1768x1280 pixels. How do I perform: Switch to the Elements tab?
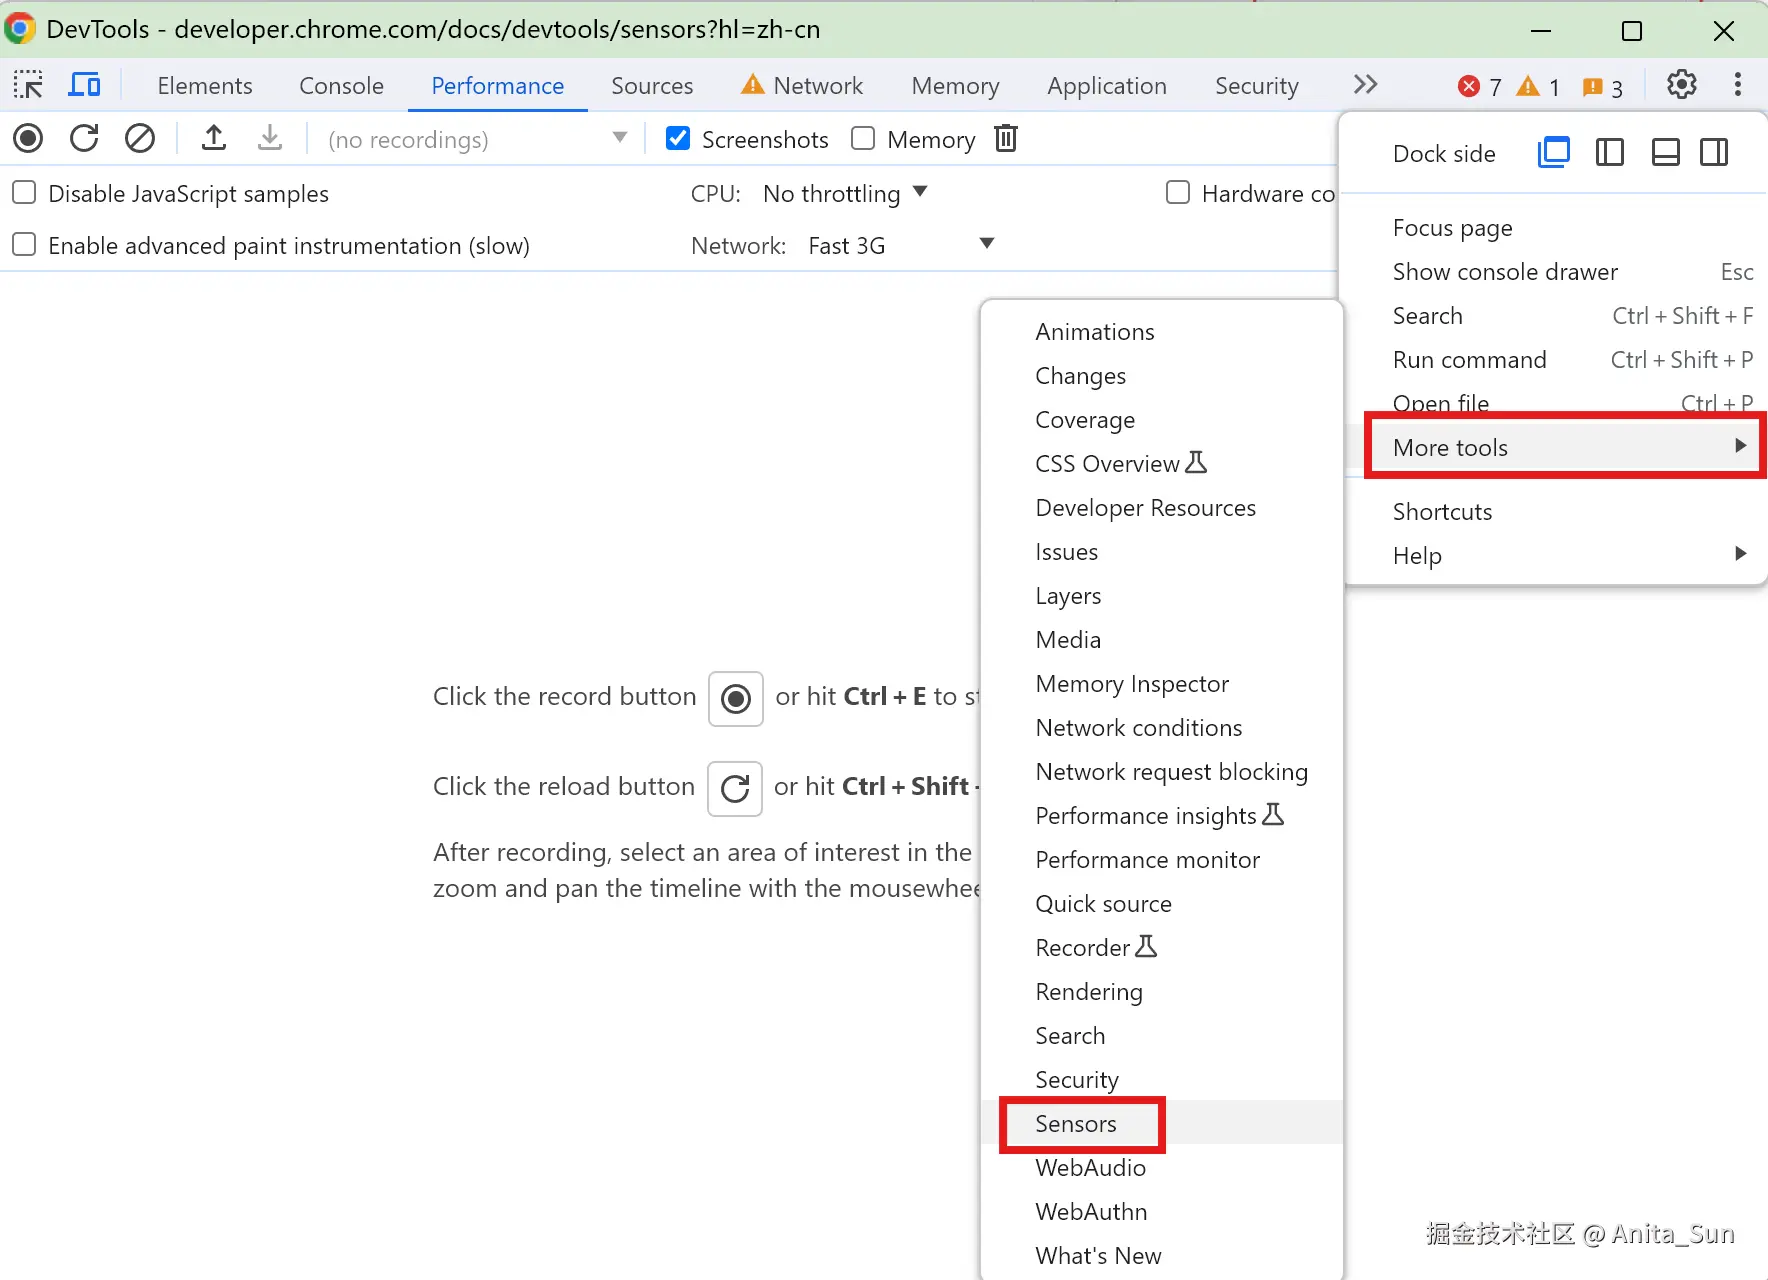click(x=205, y=86)
